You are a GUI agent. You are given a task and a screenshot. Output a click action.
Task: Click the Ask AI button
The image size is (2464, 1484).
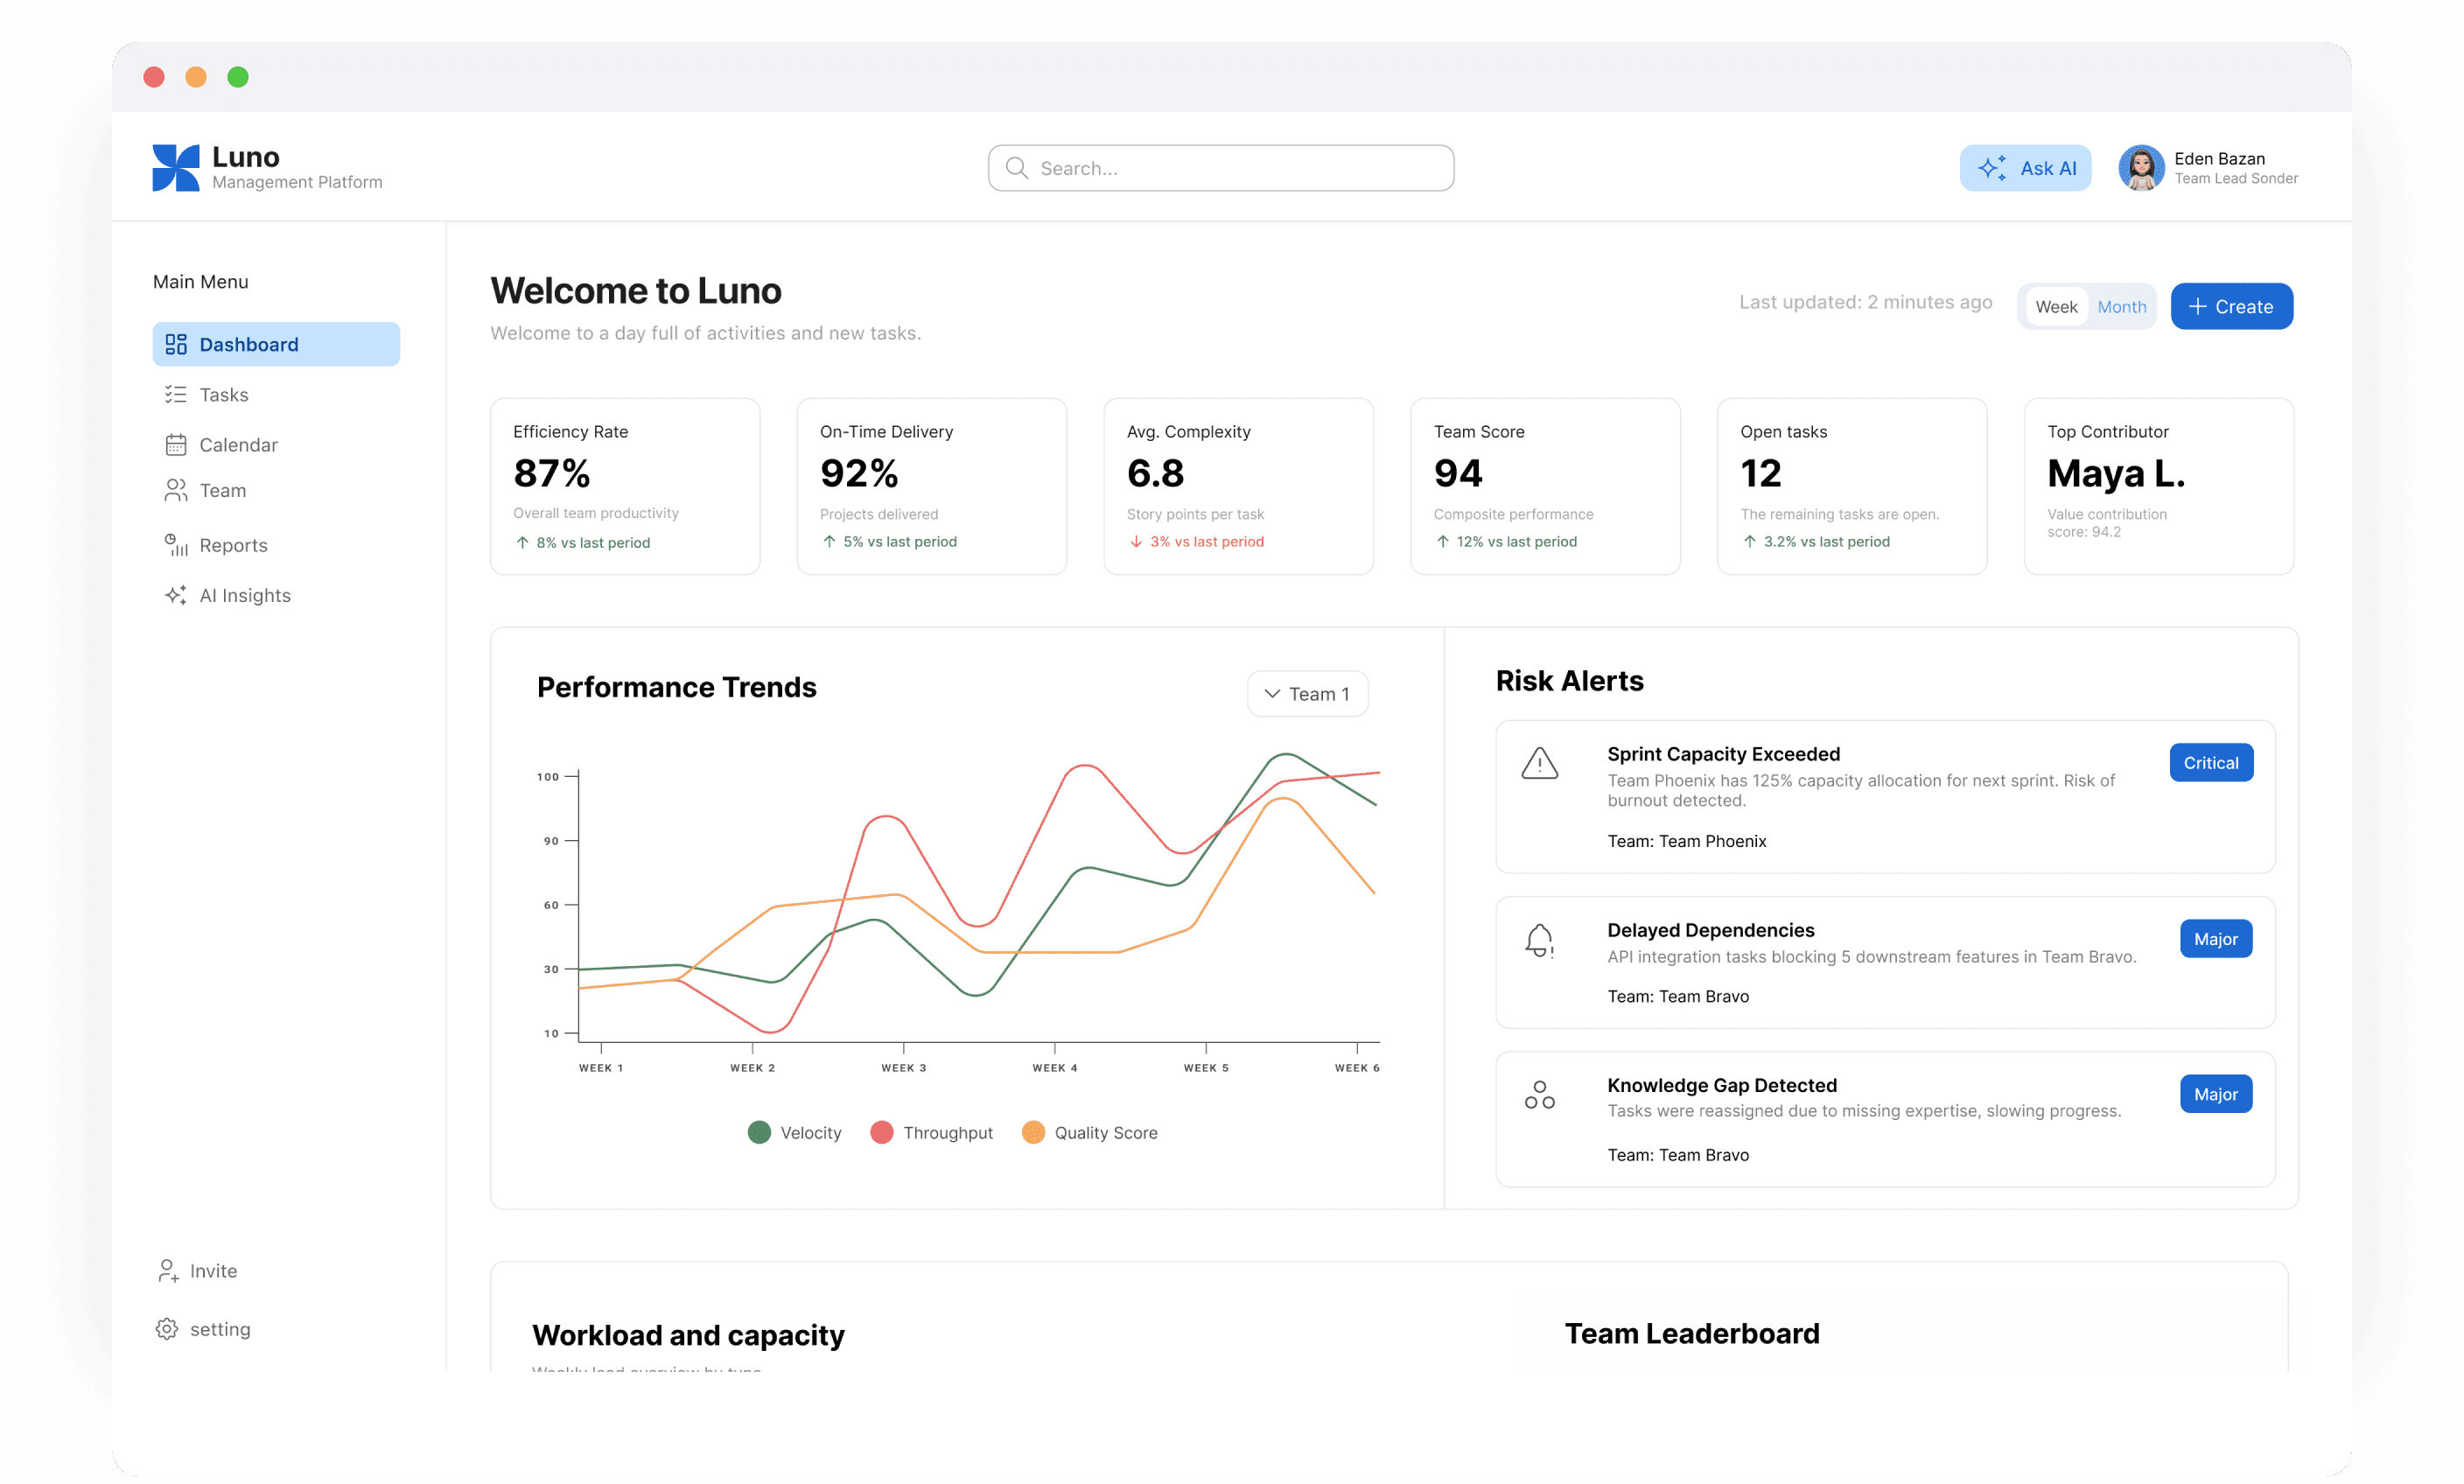click(2025, 167)
